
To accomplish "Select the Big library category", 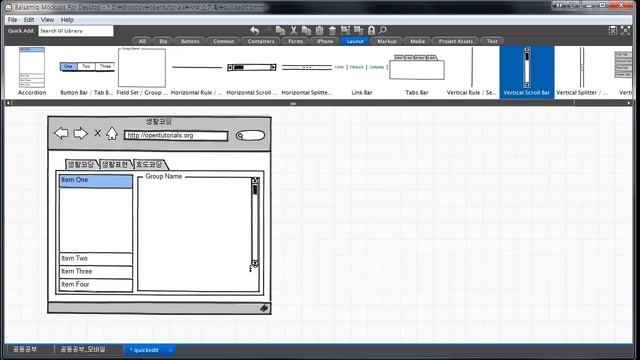I will [163, 41].
